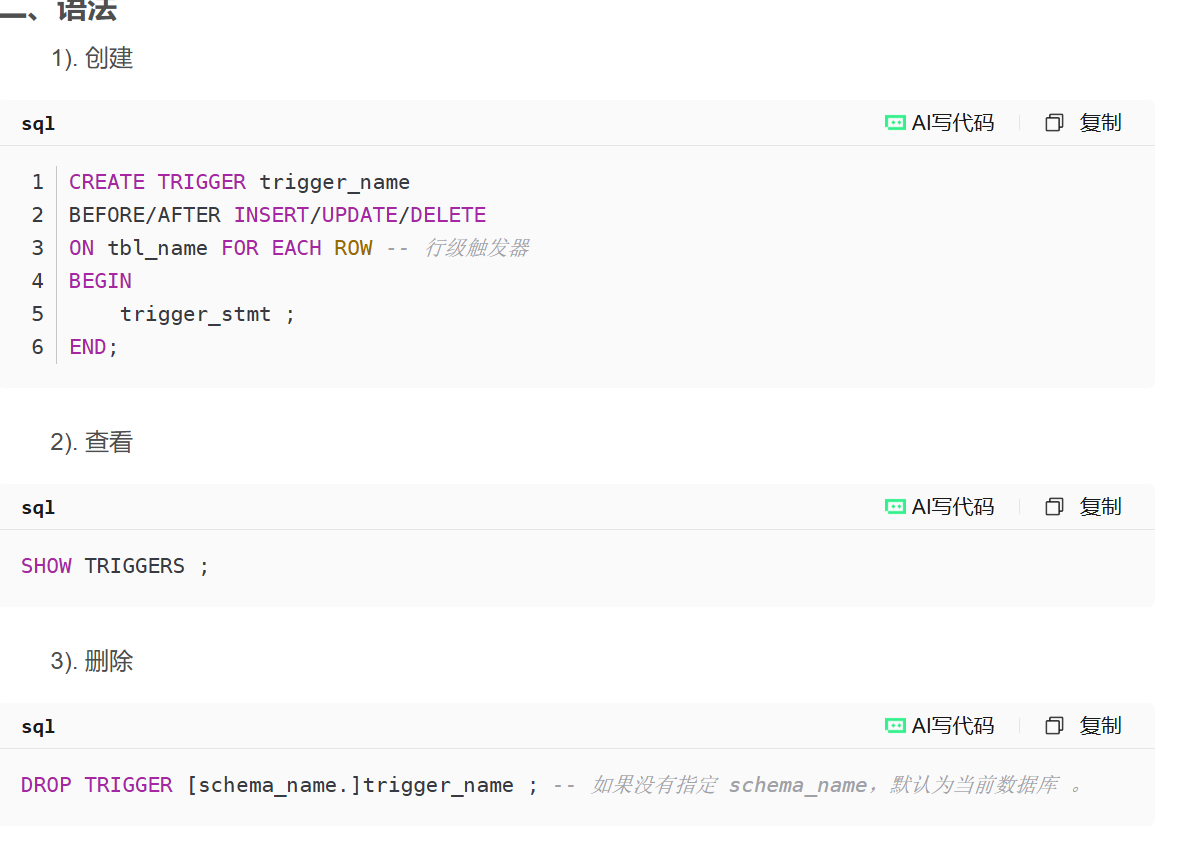The height and width of the screenshot is (858, 1184).
Task: Click the copy icon in the CREATE TRIGGER block
Action: pos(1054,122)
